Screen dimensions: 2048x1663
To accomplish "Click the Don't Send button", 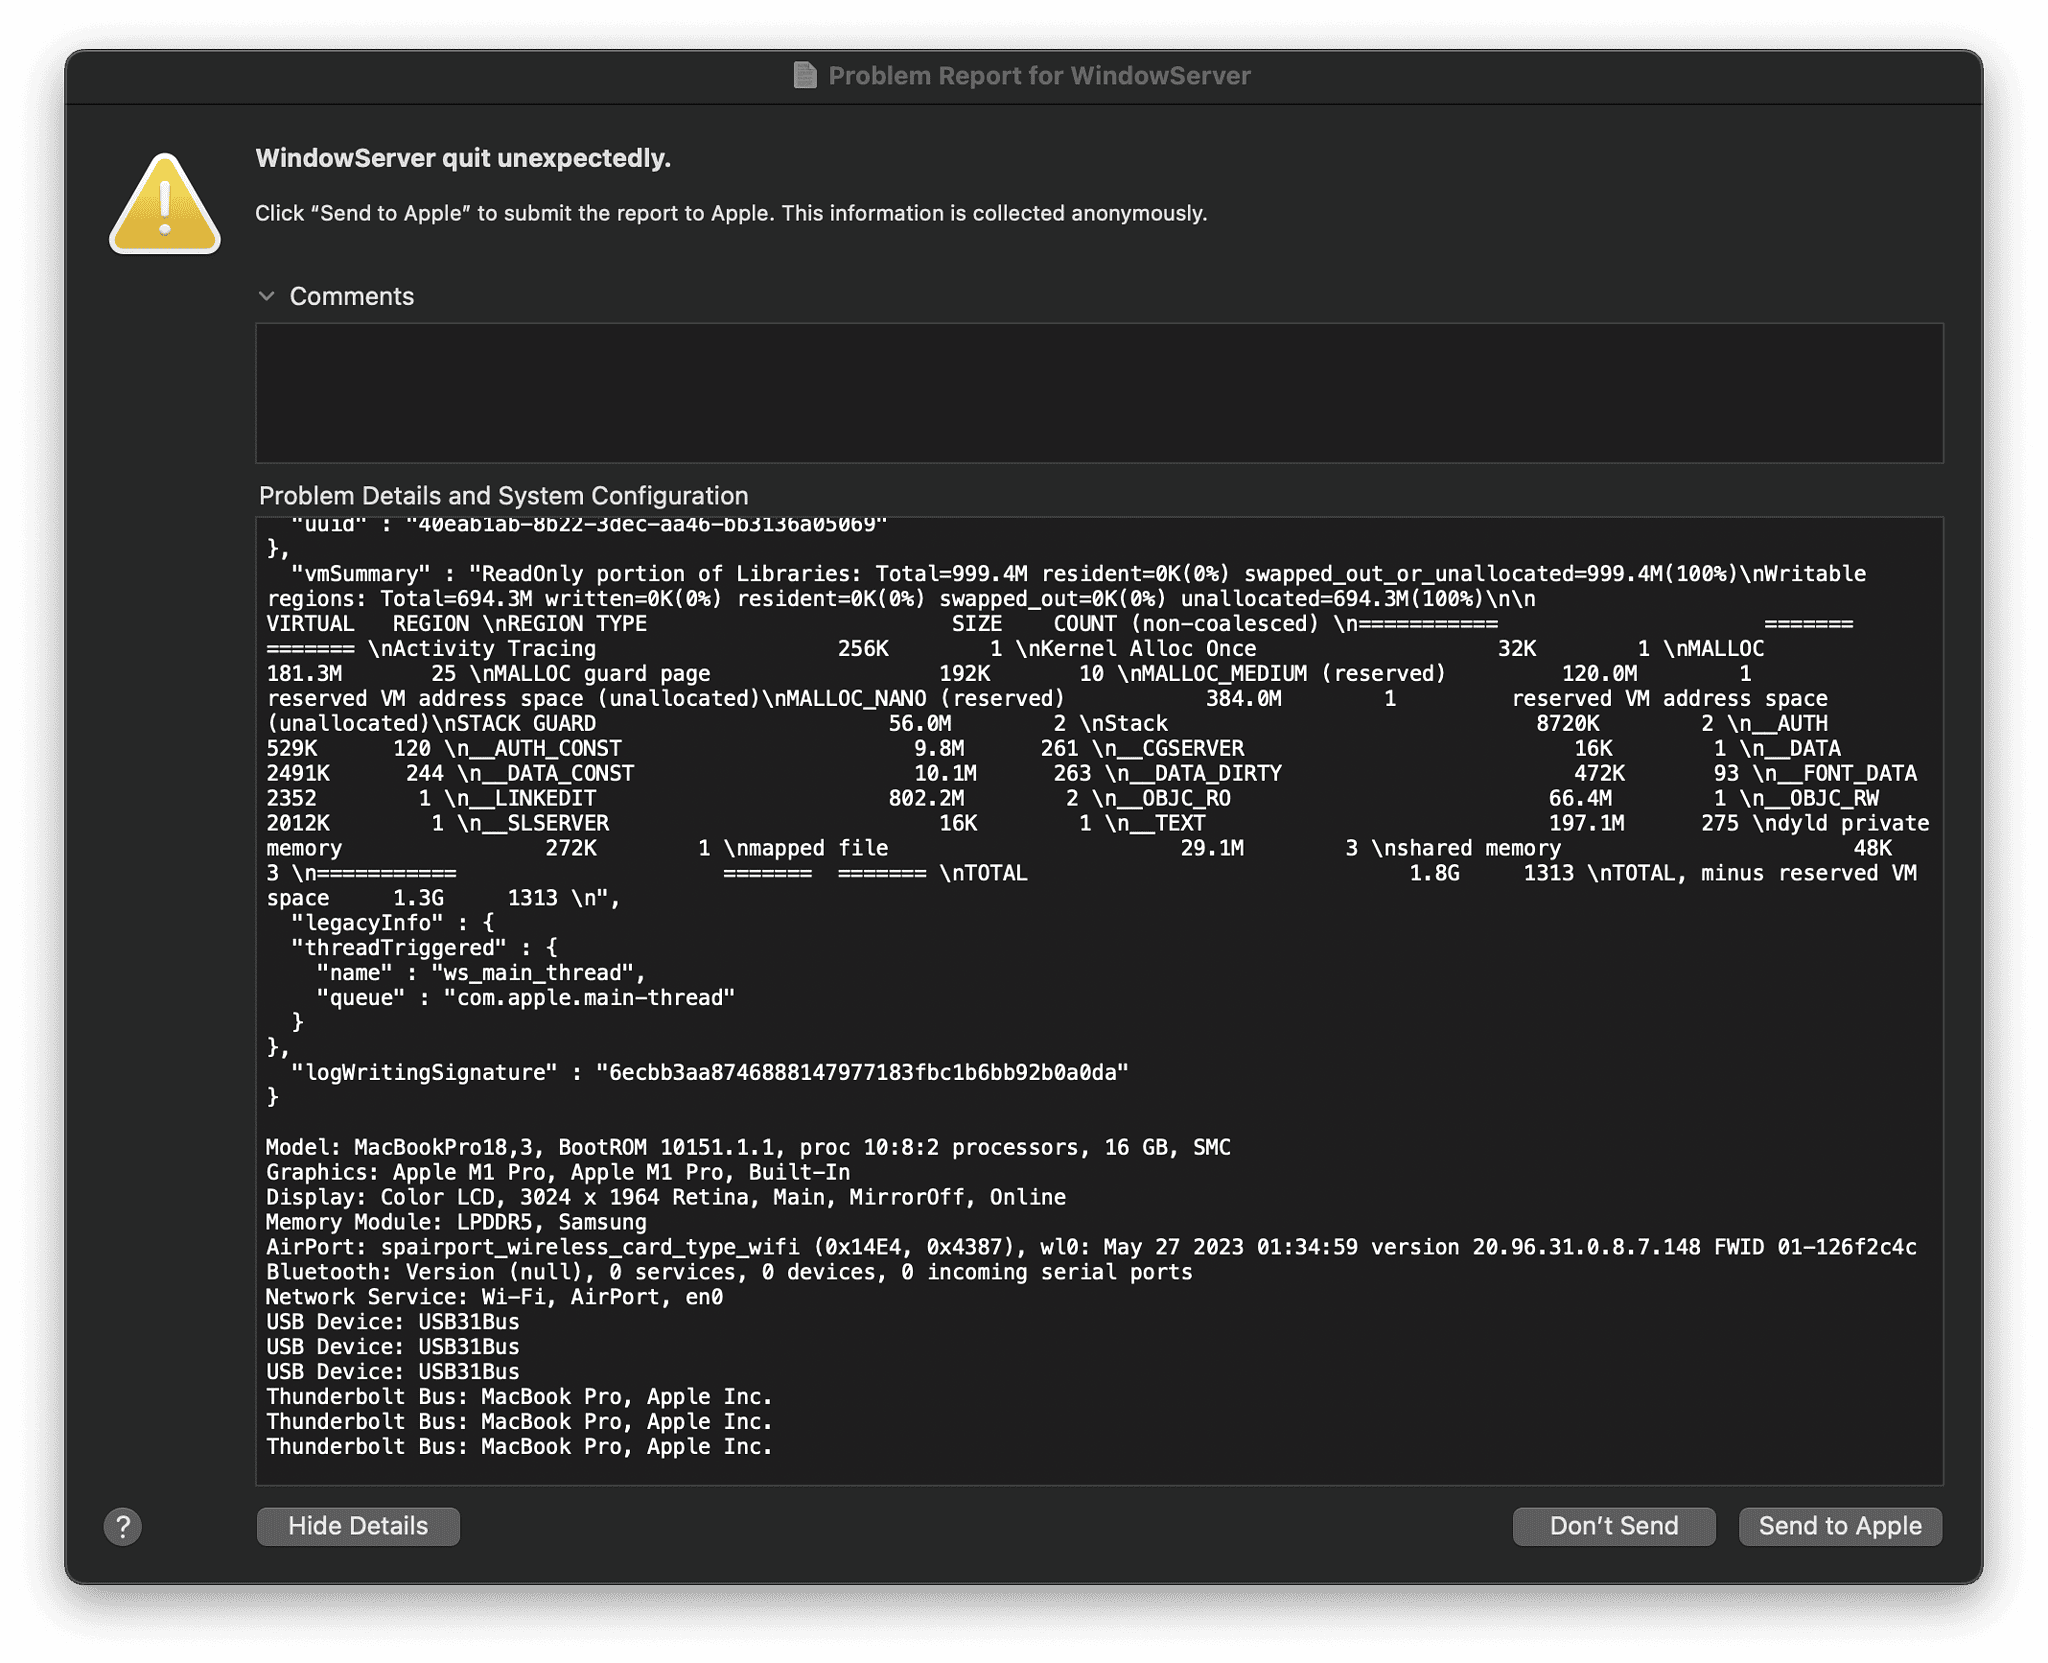I will click(x=1613, y=1526).
